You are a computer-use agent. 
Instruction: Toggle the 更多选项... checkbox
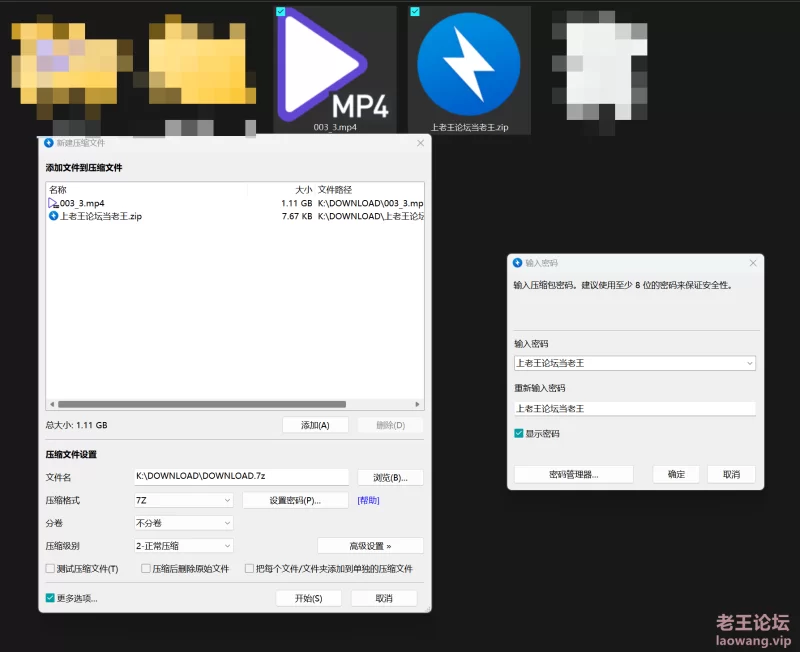50,598
